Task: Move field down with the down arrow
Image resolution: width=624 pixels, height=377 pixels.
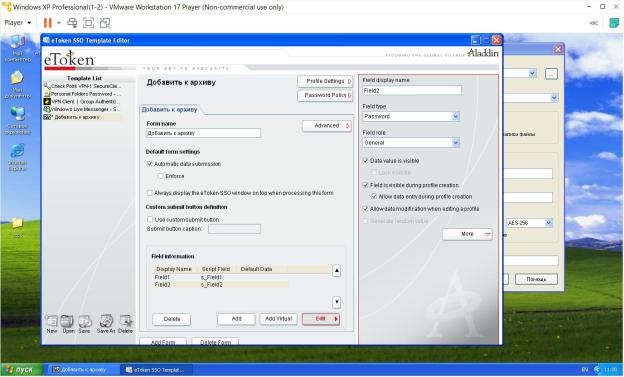Action: (337, 302)
